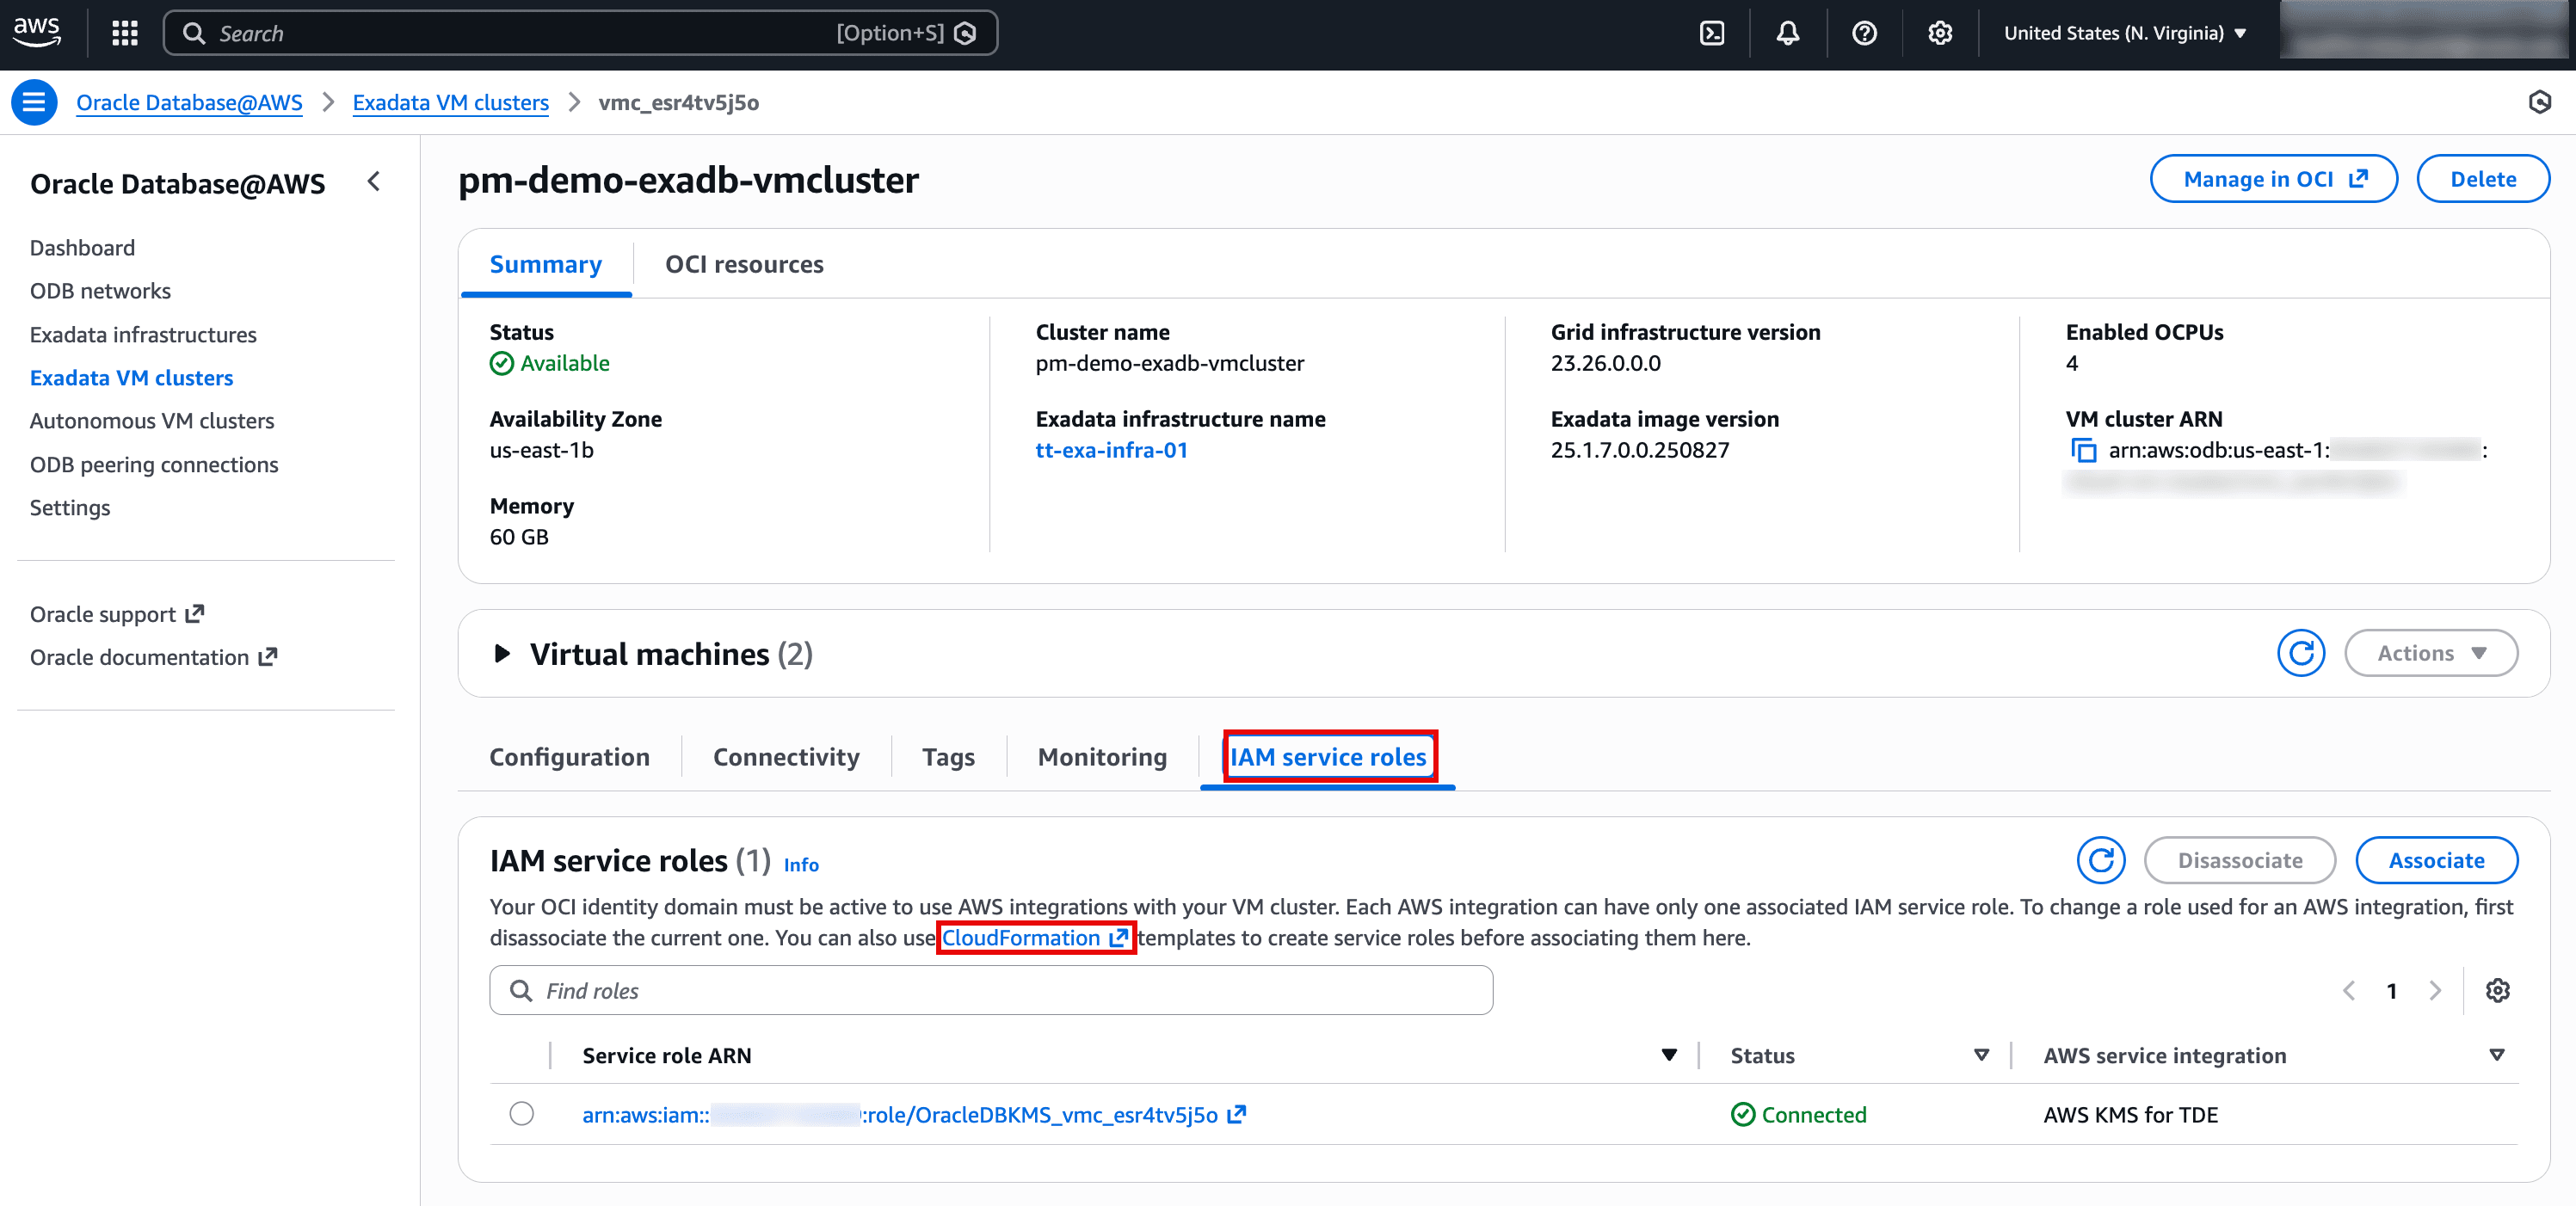Click the top Search field

pyautogui.click(x=580, y=33)
